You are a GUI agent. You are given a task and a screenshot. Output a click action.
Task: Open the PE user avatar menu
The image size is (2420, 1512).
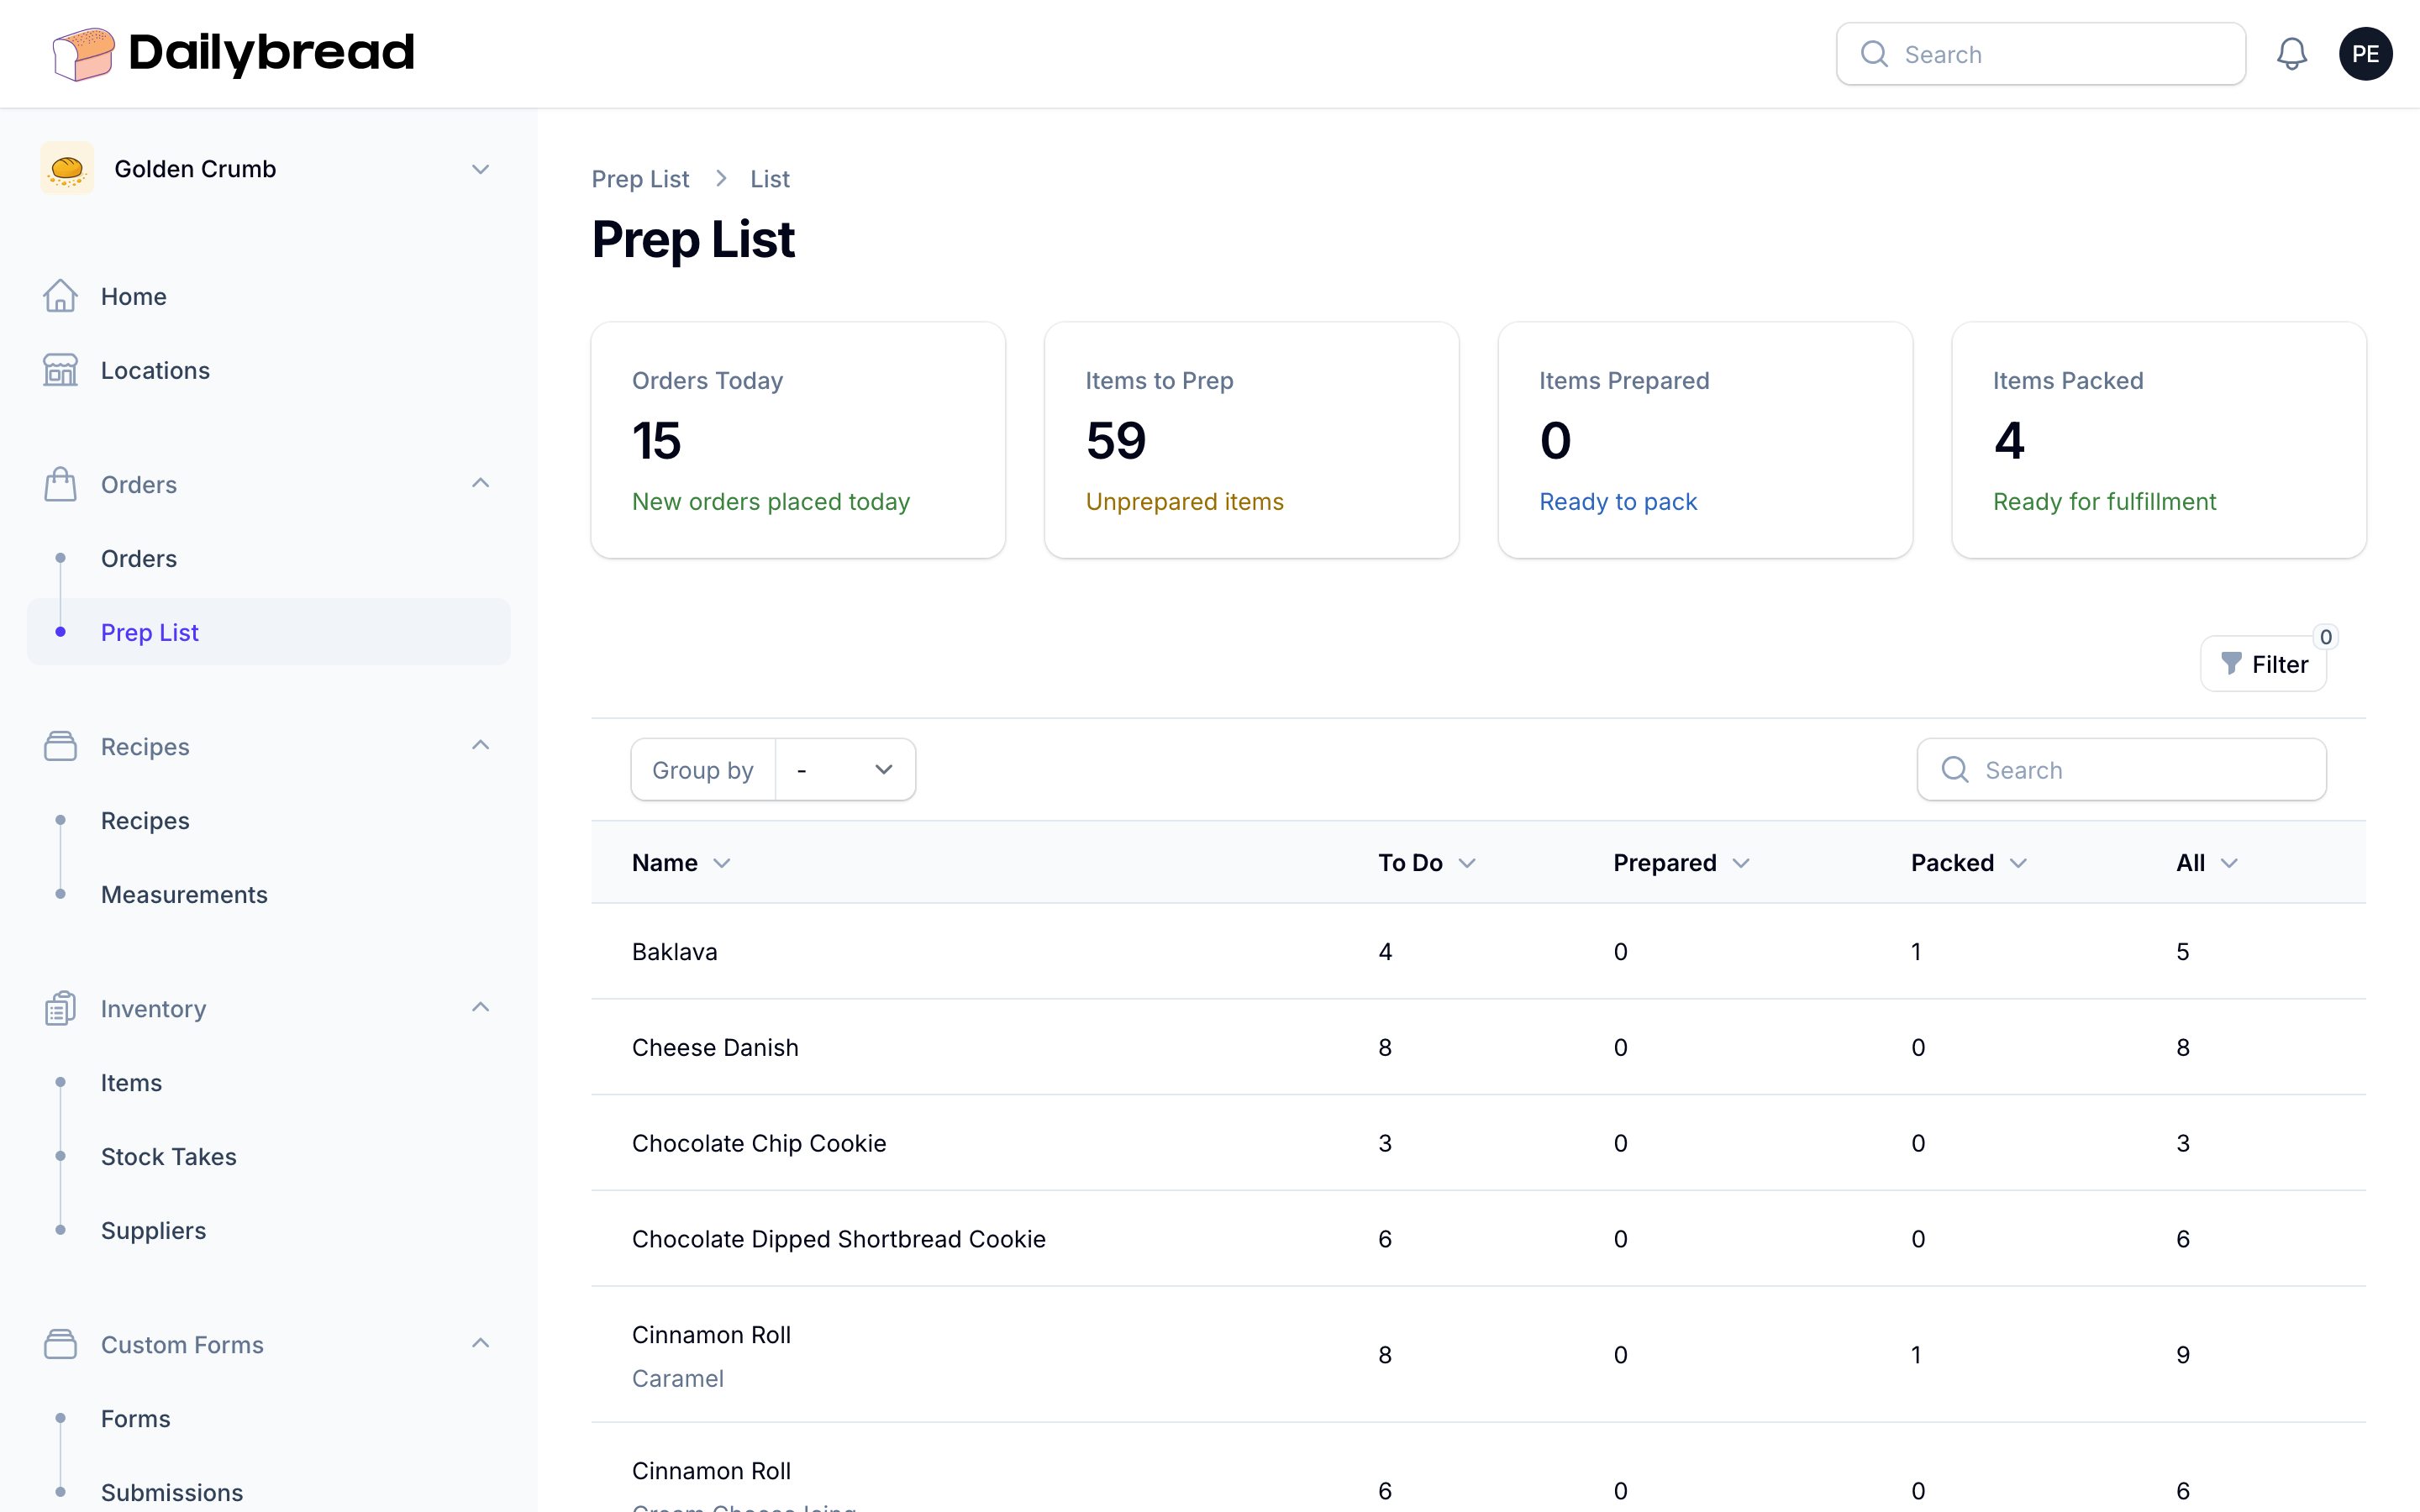[2365, 54]
